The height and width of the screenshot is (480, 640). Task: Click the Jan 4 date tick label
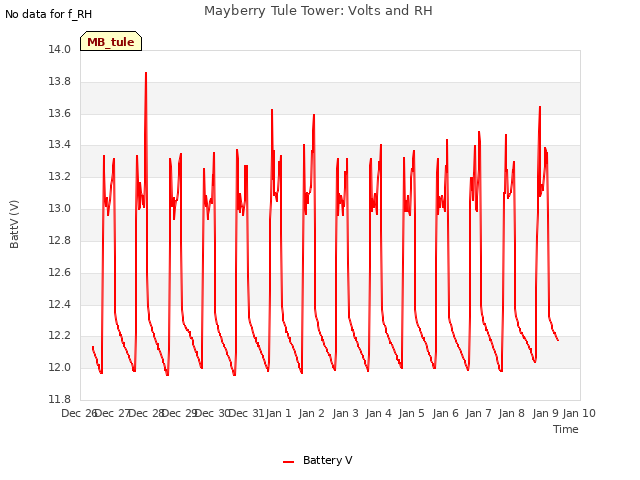coord(379,413)
